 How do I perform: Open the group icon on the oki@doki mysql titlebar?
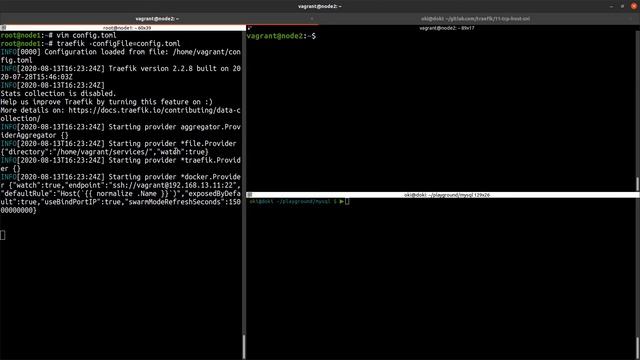coord(249,195)
